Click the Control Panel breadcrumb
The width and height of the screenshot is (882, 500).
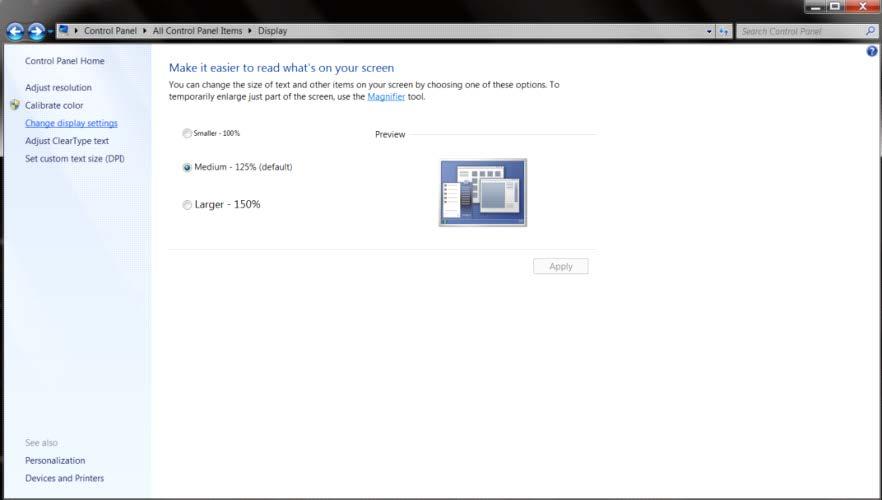(110, 31)
